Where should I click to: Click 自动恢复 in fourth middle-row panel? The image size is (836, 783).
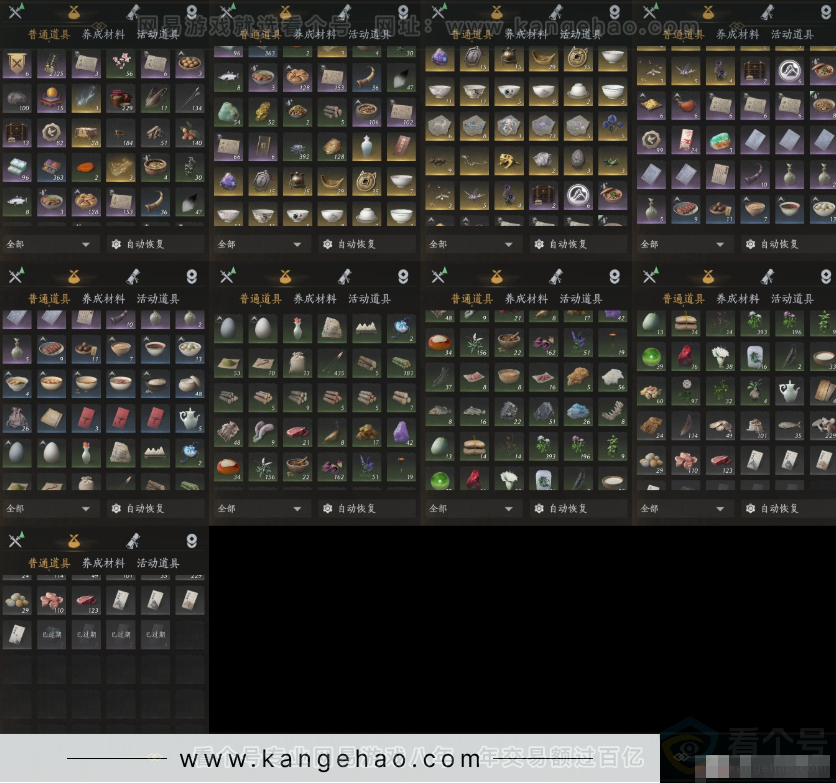tap(790, 508)
